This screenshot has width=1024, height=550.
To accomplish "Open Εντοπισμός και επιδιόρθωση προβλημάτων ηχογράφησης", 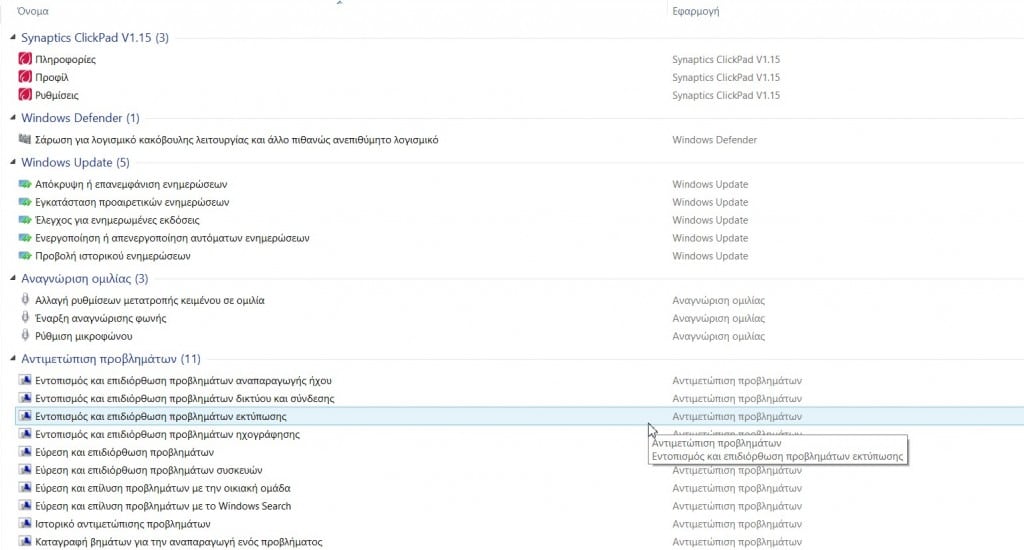I will tap(168, 434).
